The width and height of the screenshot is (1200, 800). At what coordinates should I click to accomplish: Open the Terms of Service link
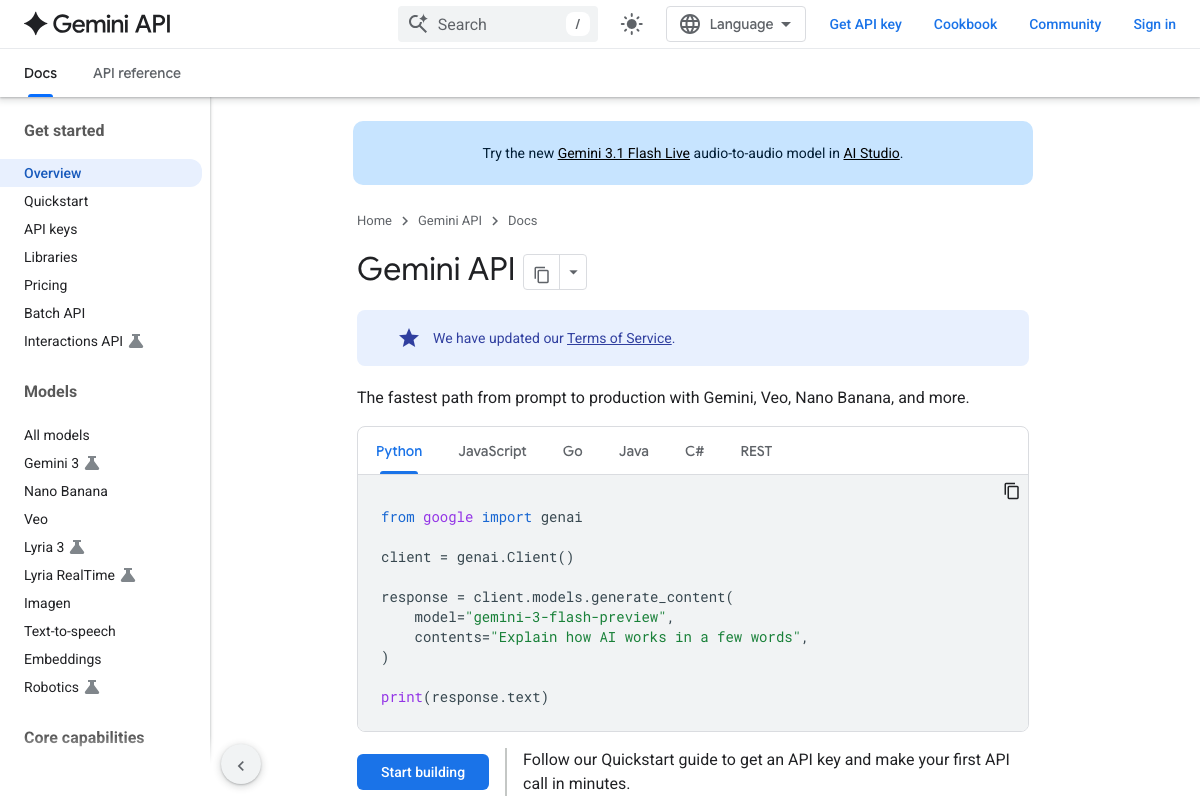tap(618, 337)
